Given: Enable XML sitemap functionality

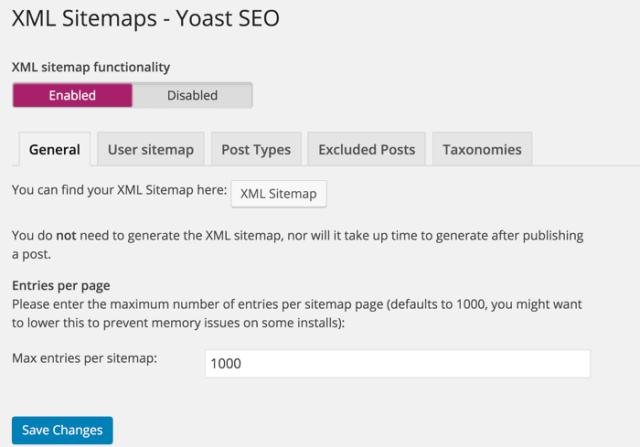Looking at the screenshot, I should [x=72, y=95].
